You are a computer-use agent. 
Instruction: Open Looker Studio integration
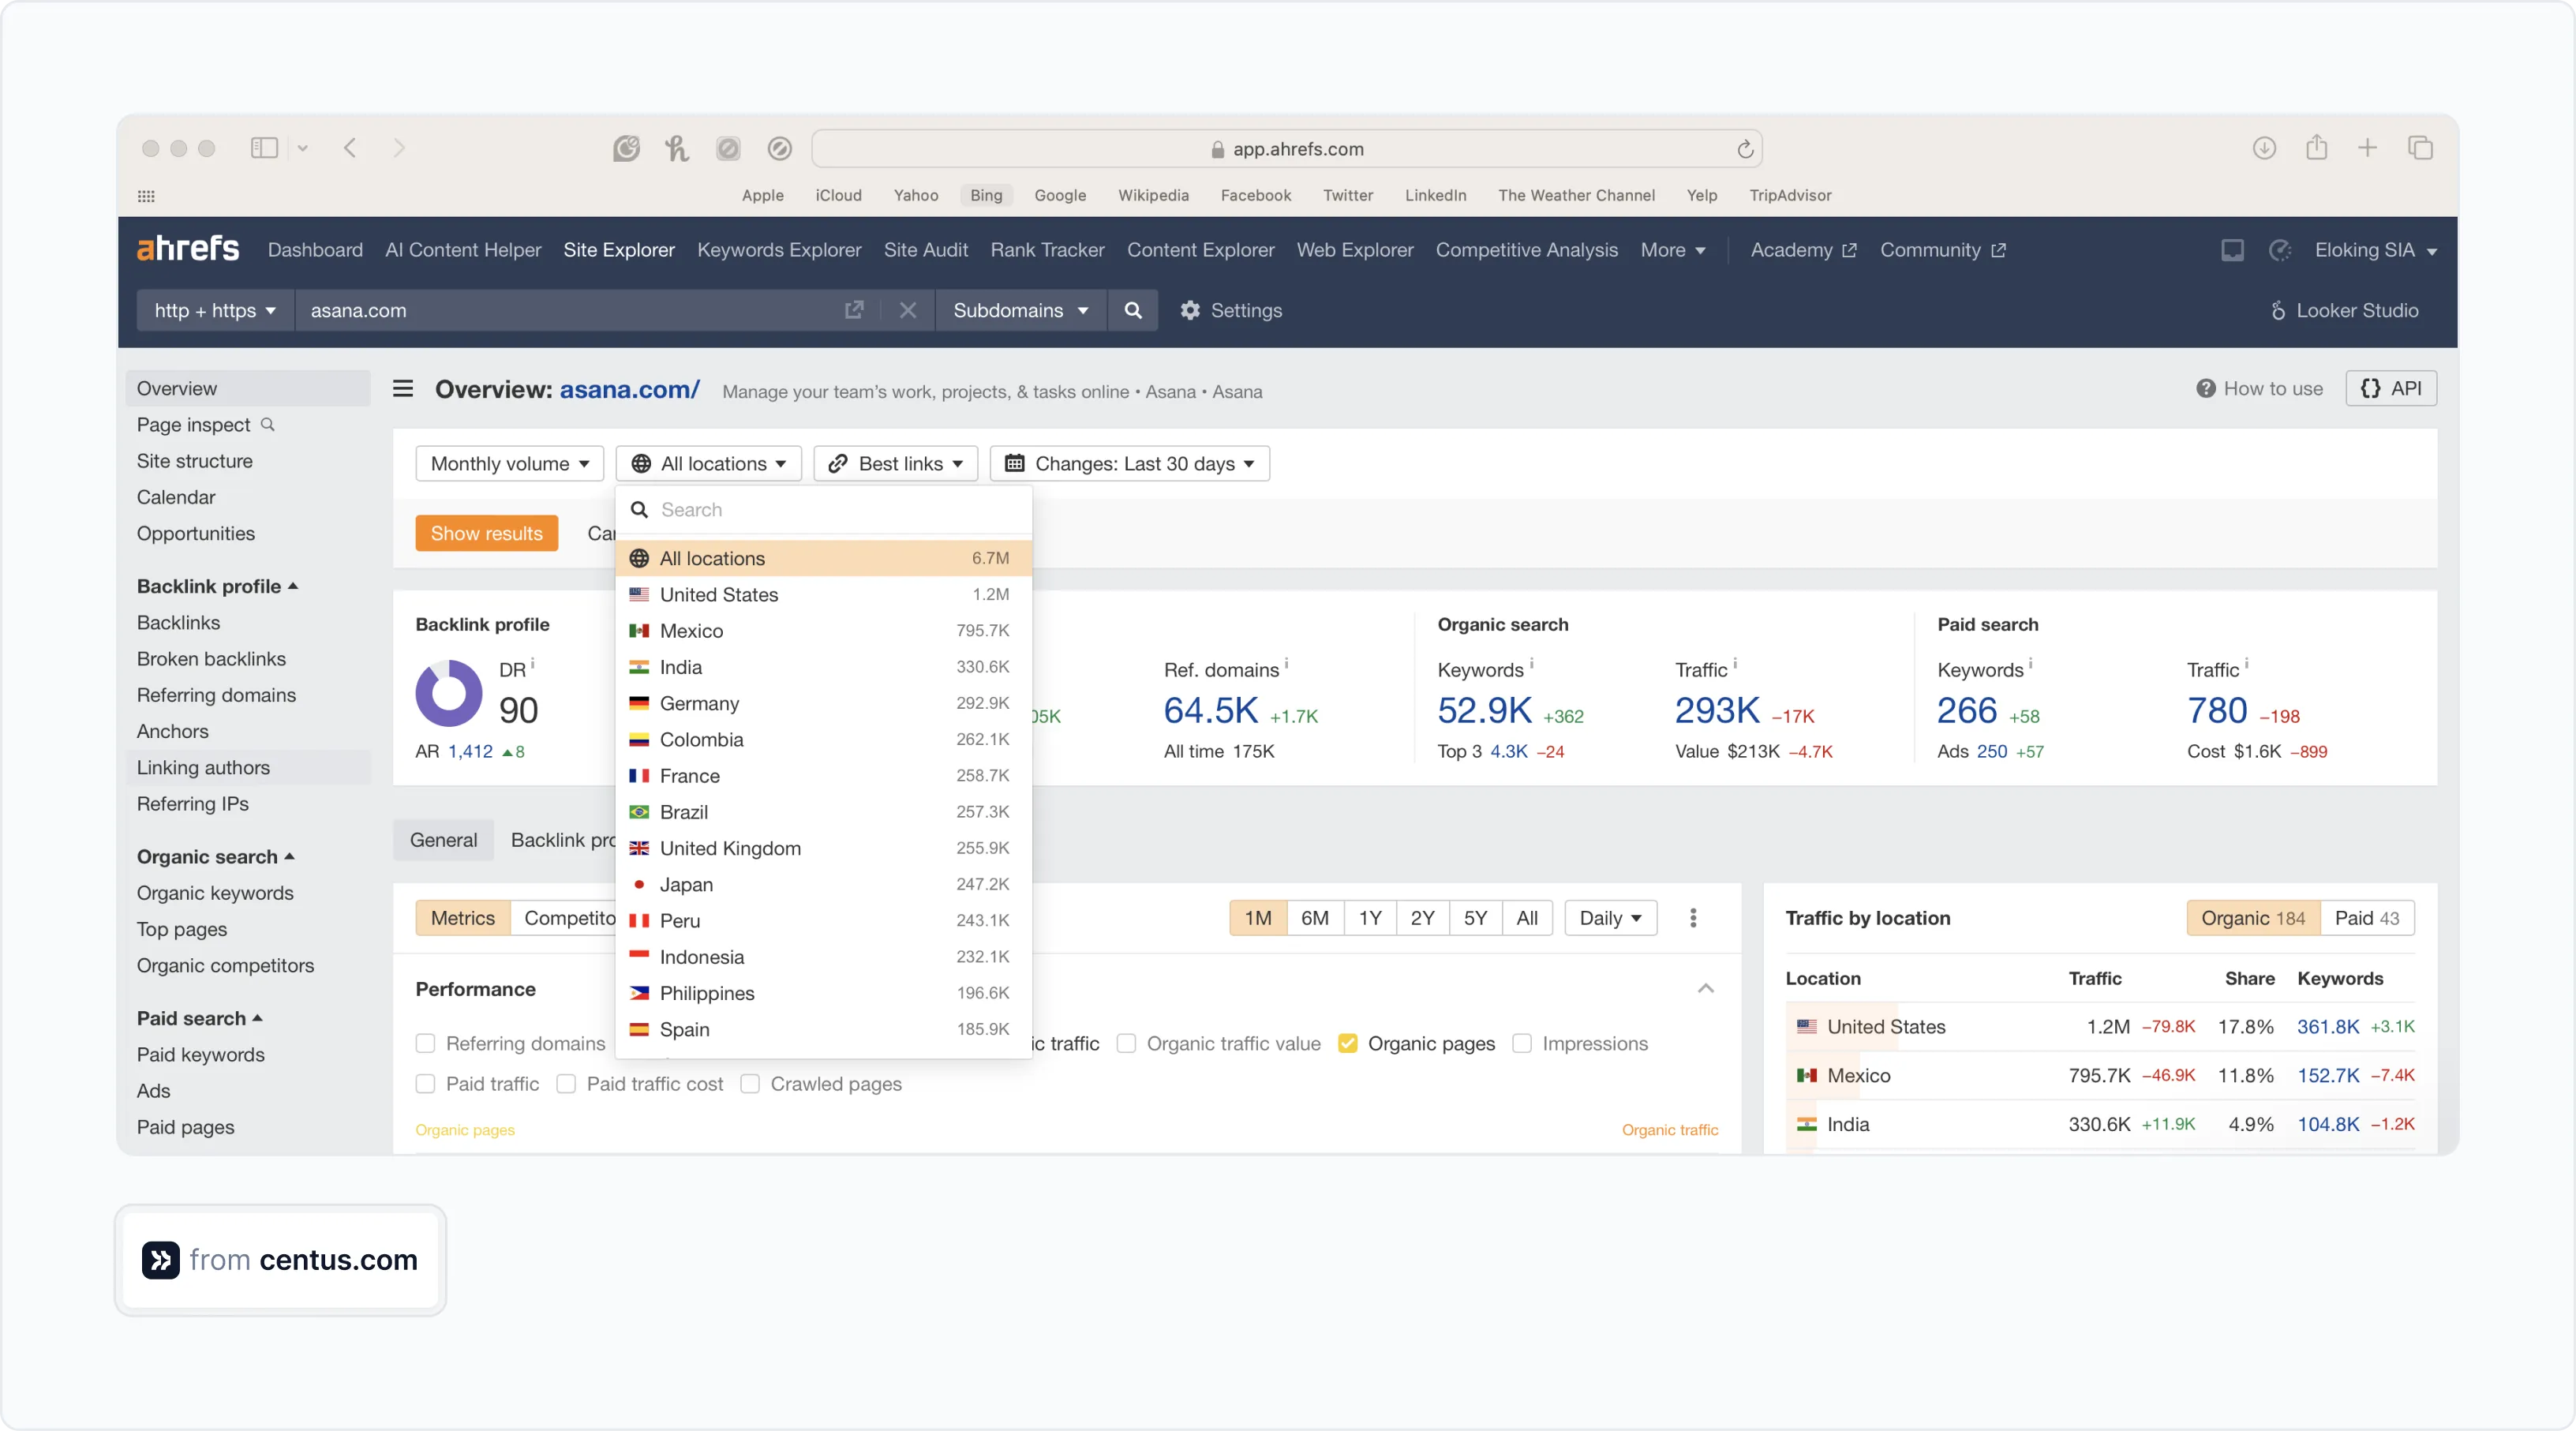[2343, 310]
